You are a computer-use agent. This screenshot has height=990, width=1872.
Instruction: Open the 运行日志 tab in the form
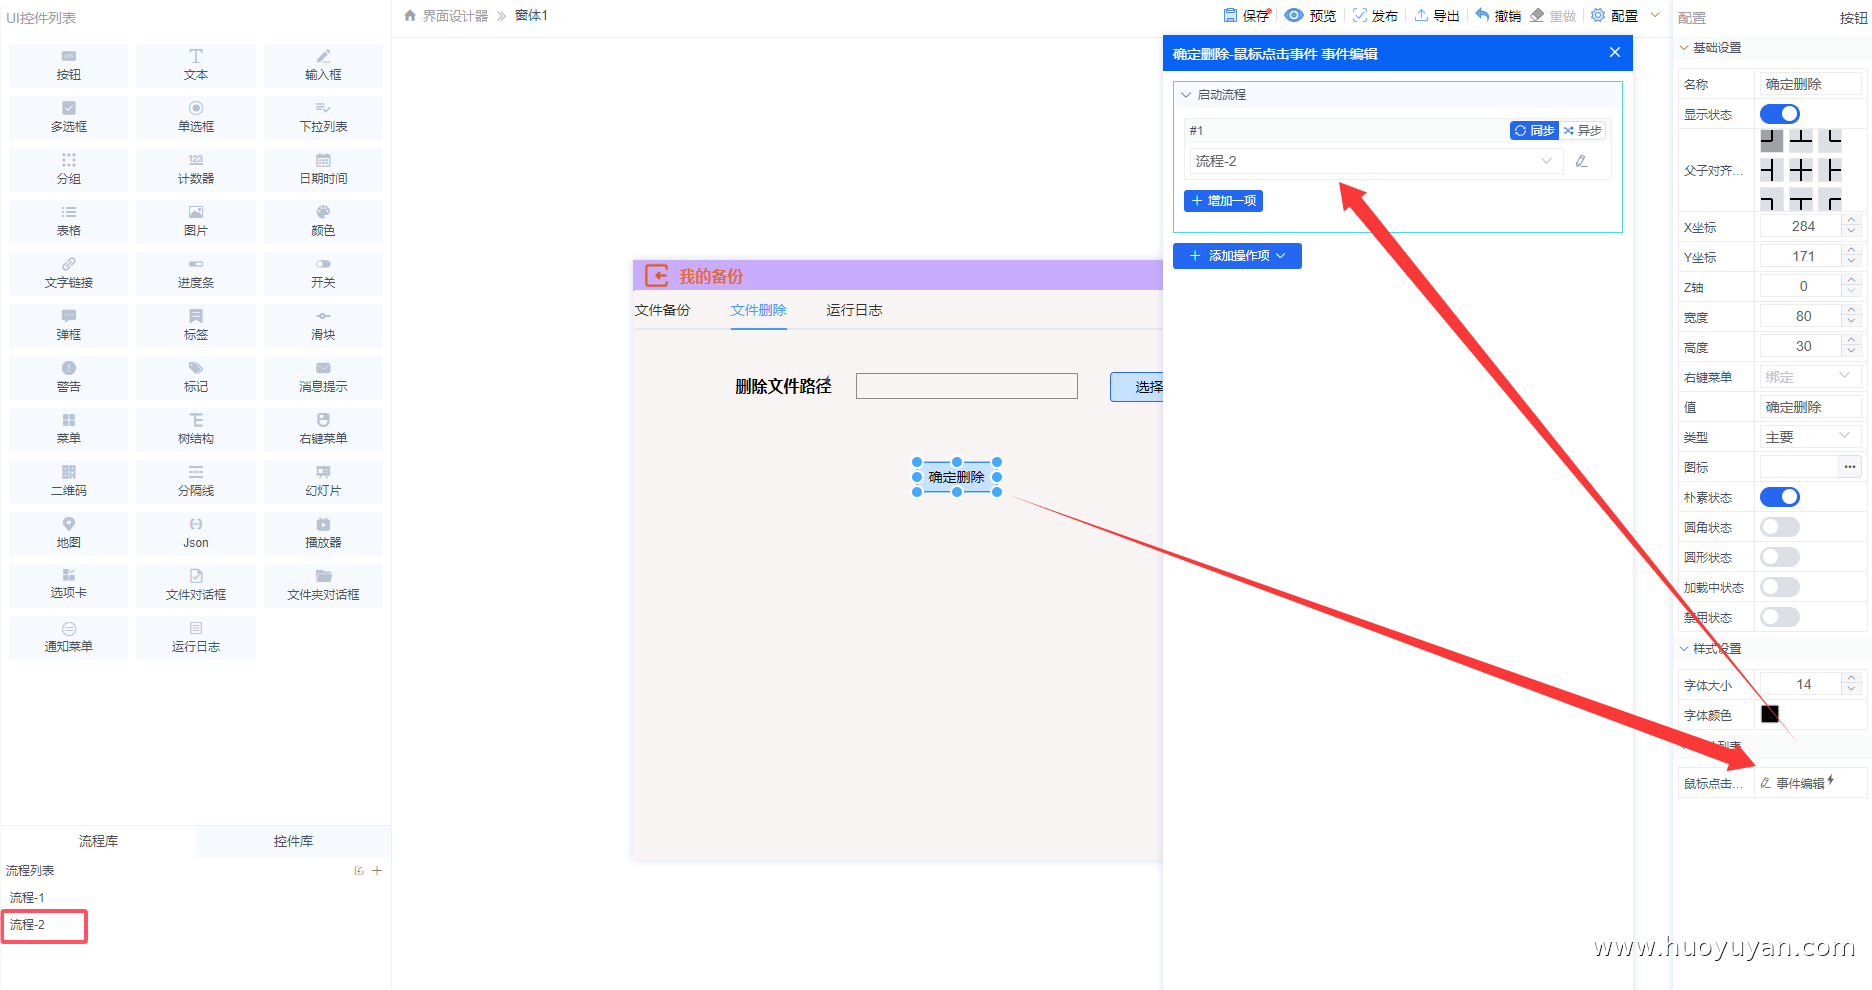coord(854,310)
